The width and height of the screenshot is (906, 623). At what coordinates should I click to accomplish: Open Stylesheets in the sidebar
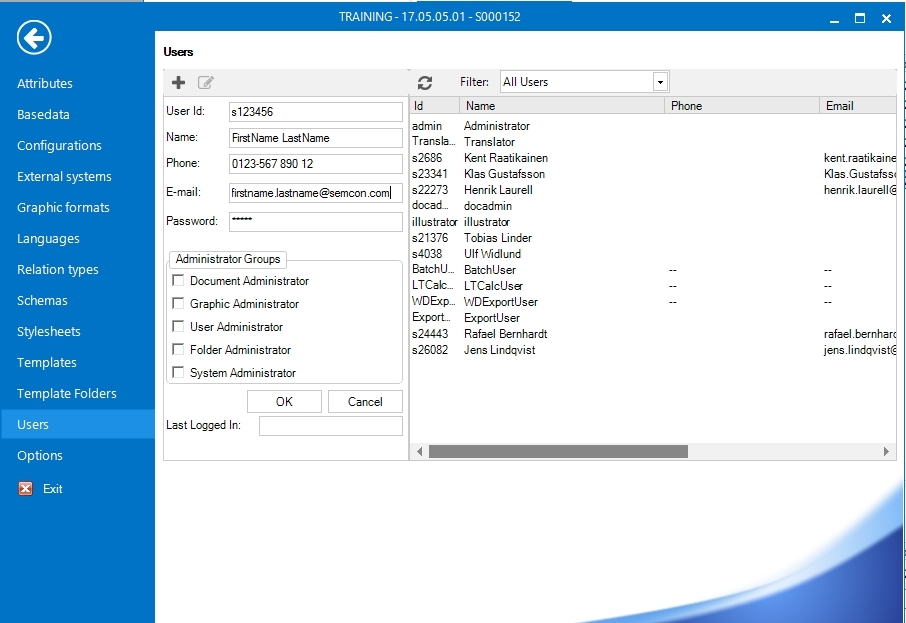tap(49, 331)
